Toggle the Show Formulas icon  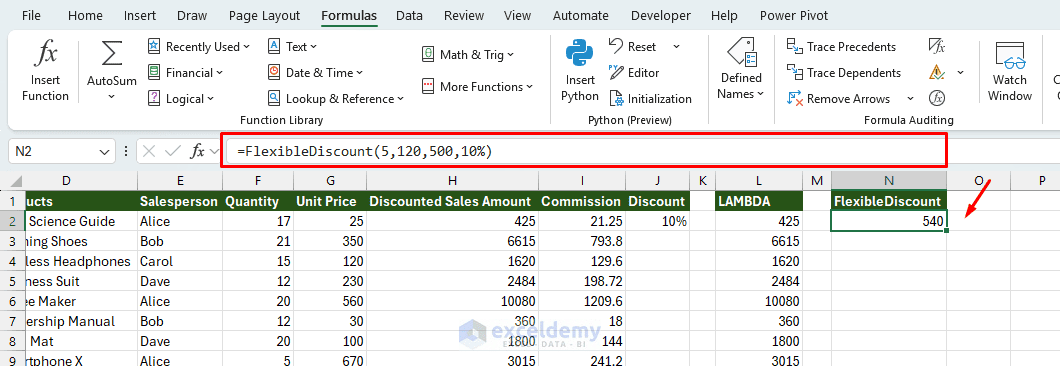click(936, 47)
